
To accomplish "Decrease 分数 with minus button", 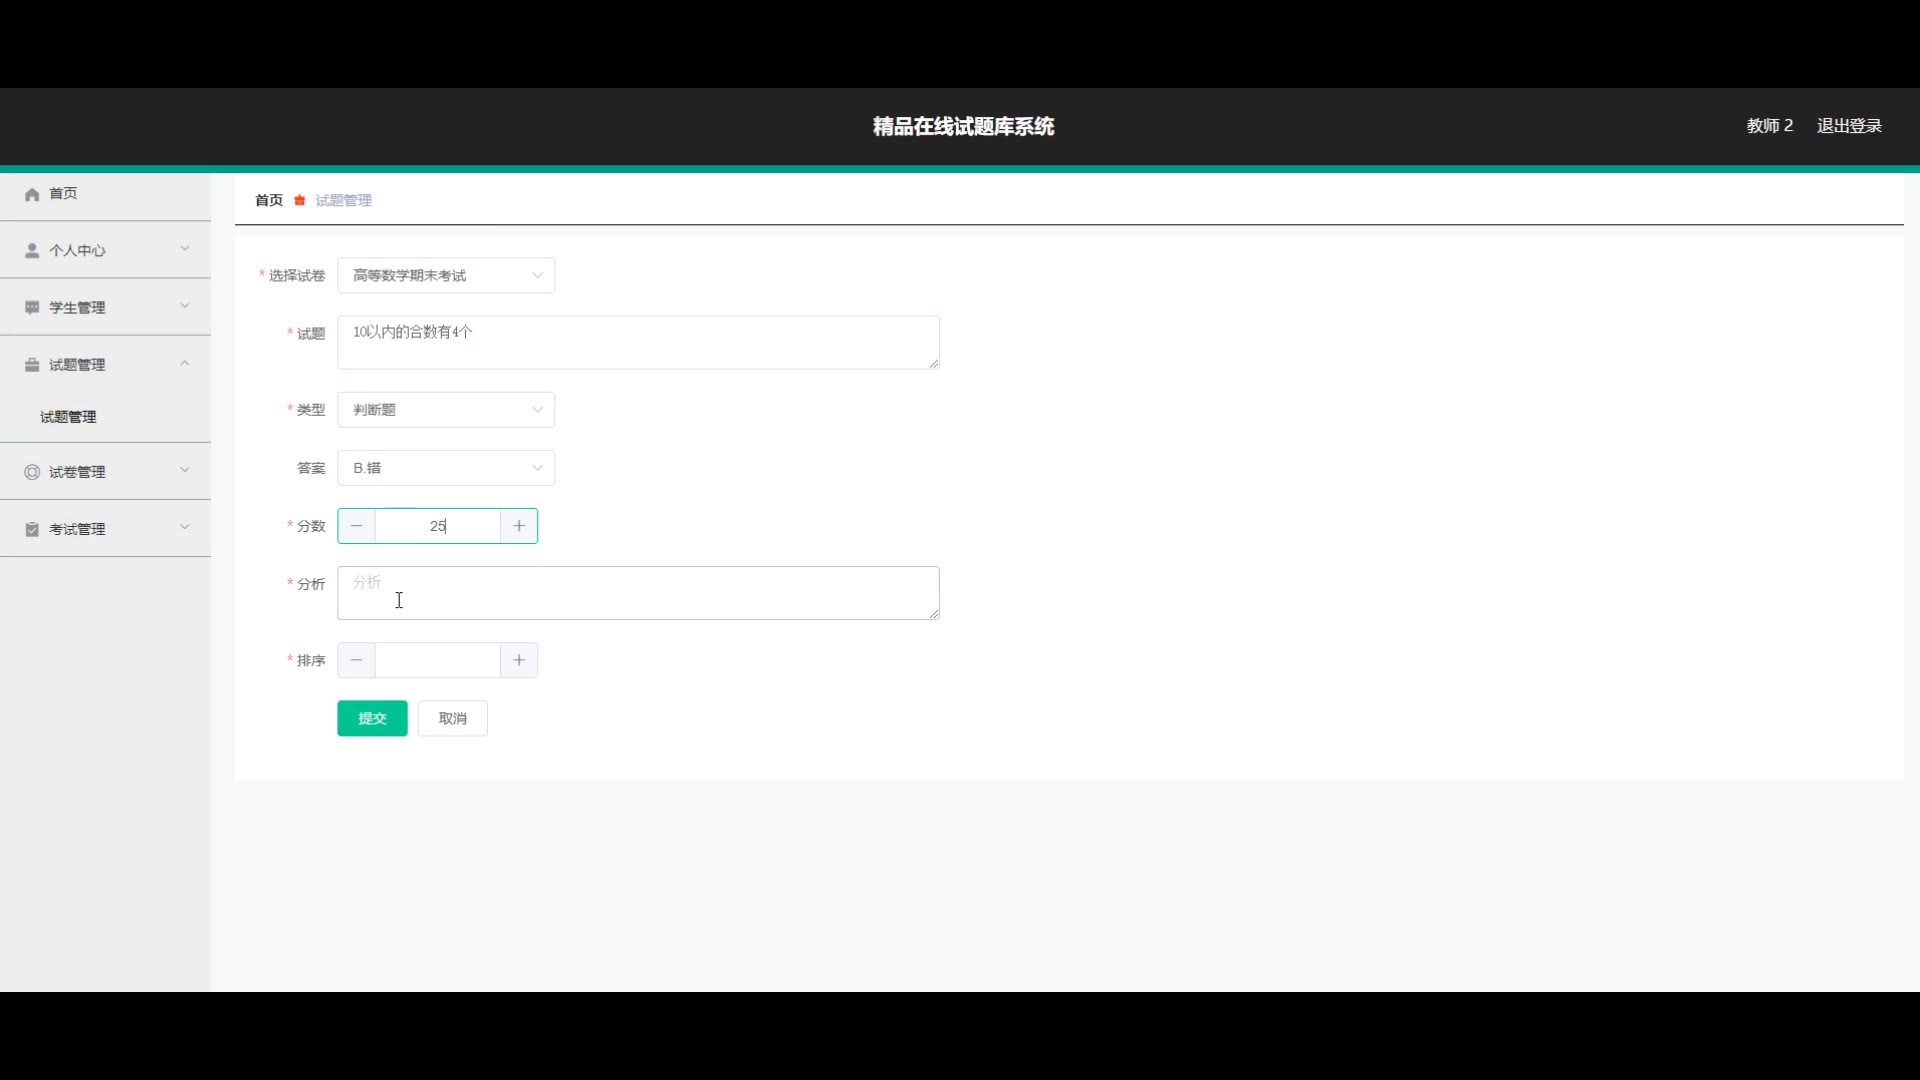I will pyautogui.click(x=357, y=526).
